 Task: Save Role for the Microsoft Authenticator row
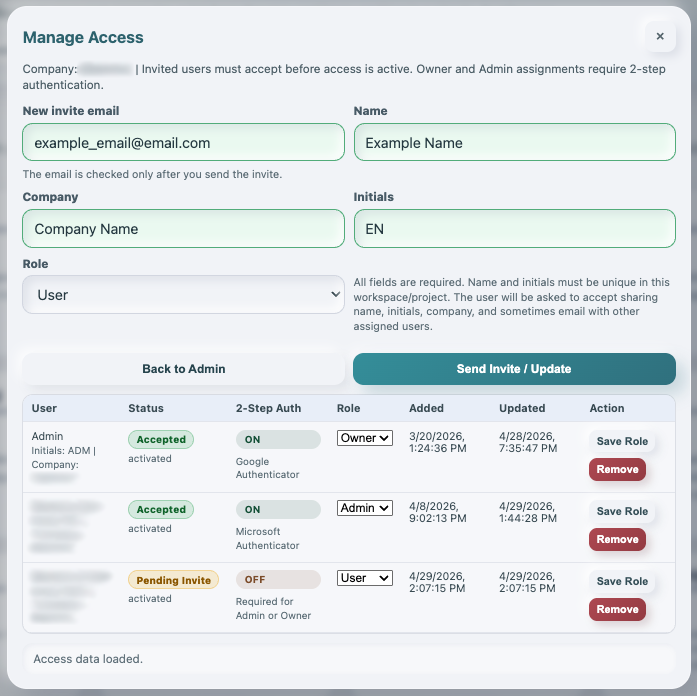622,511
